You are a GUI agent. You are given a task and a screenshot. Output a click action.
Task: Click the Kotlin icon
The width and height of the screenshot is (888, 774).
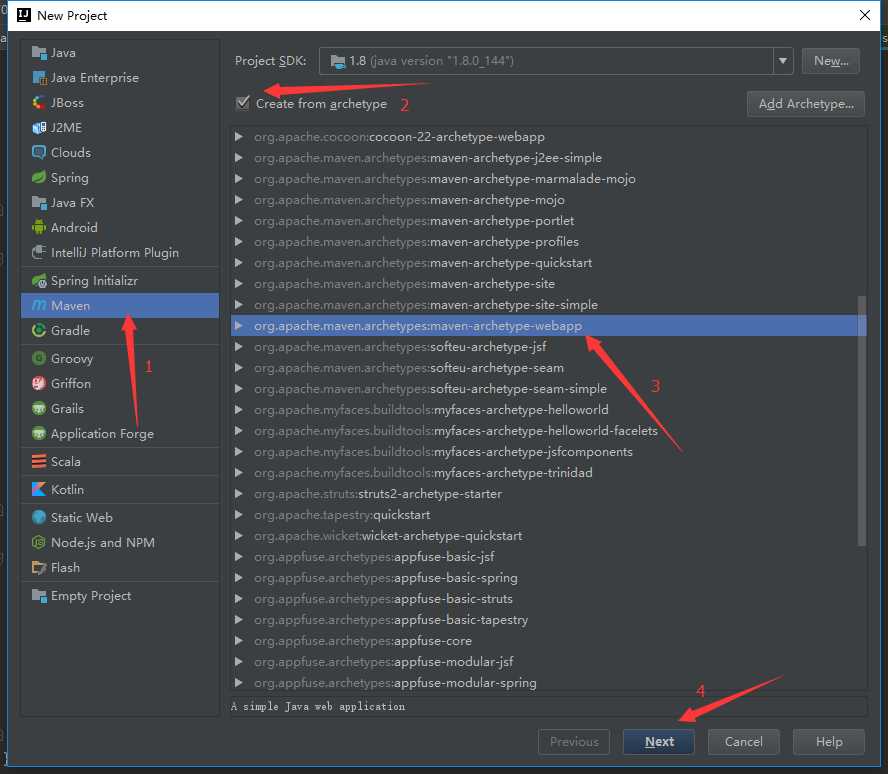point(39,489)
